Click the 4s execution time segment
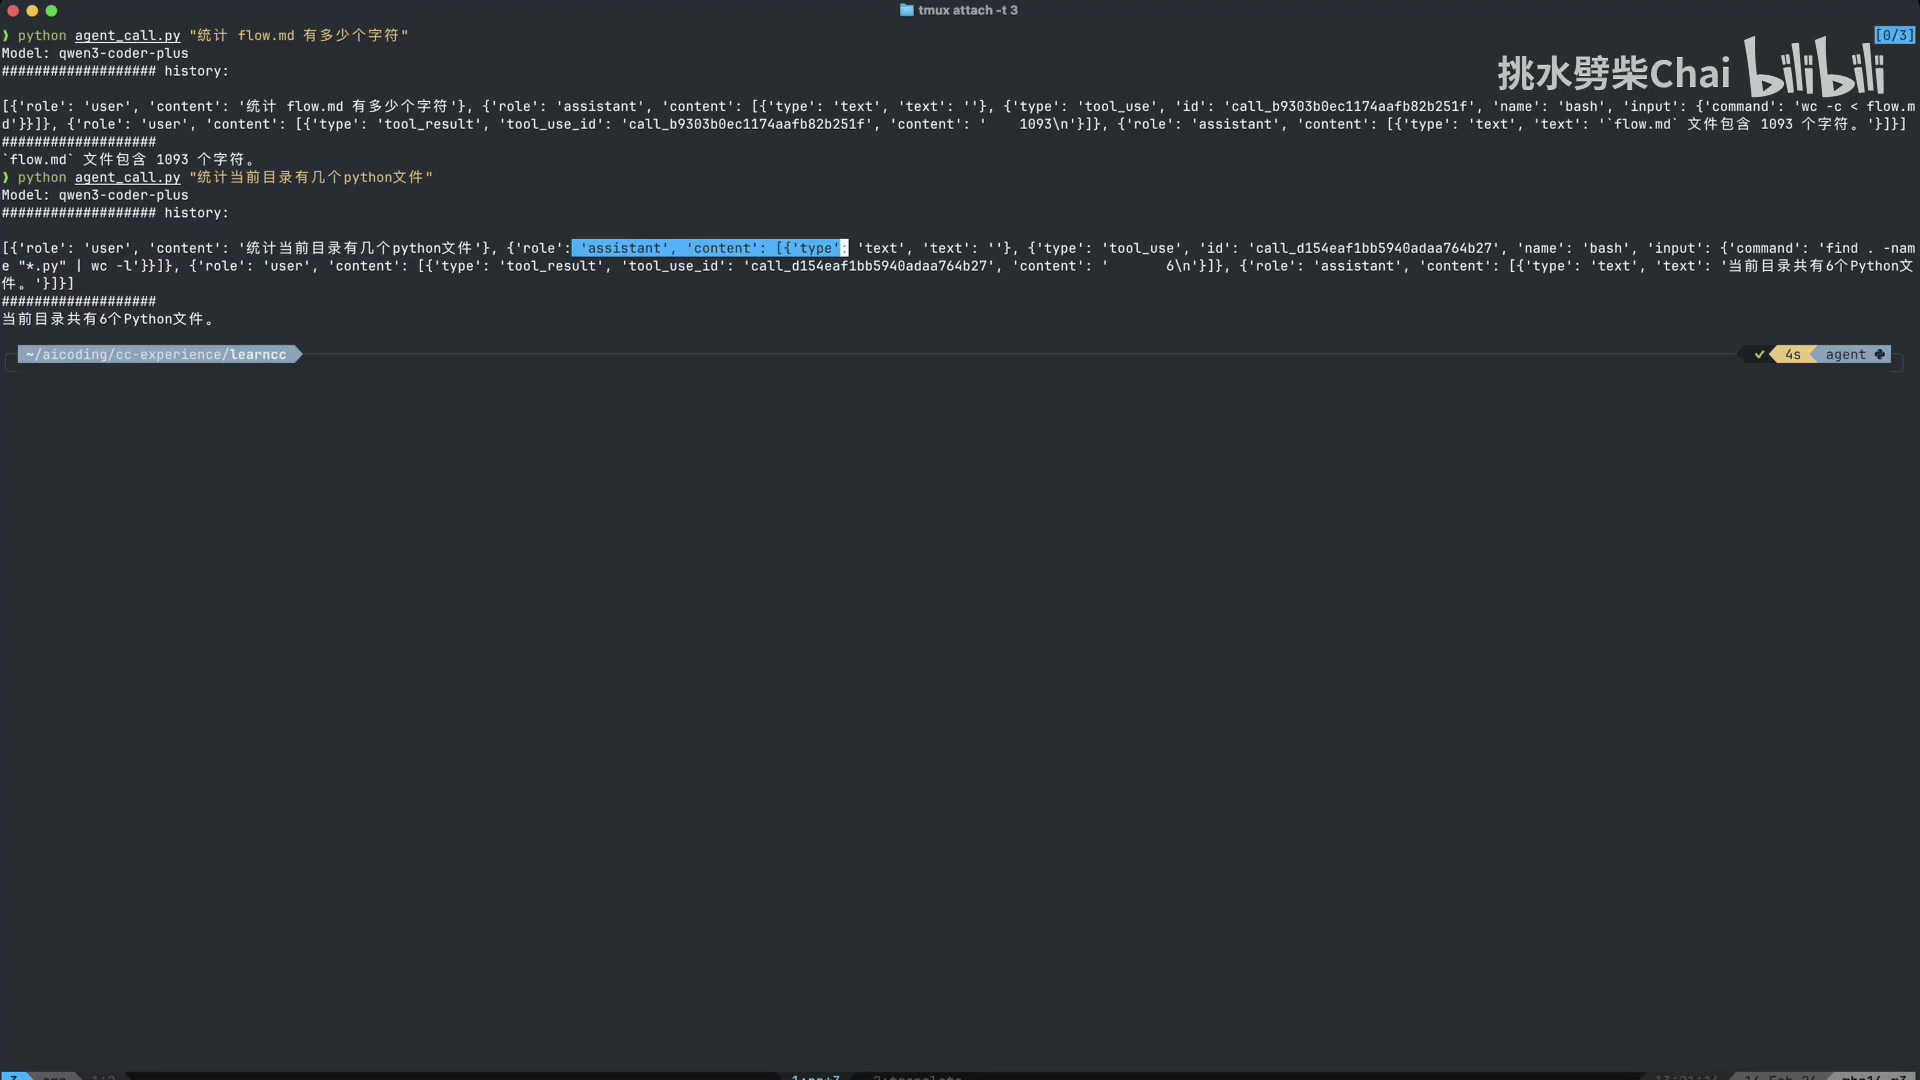 click(1792, 355)
